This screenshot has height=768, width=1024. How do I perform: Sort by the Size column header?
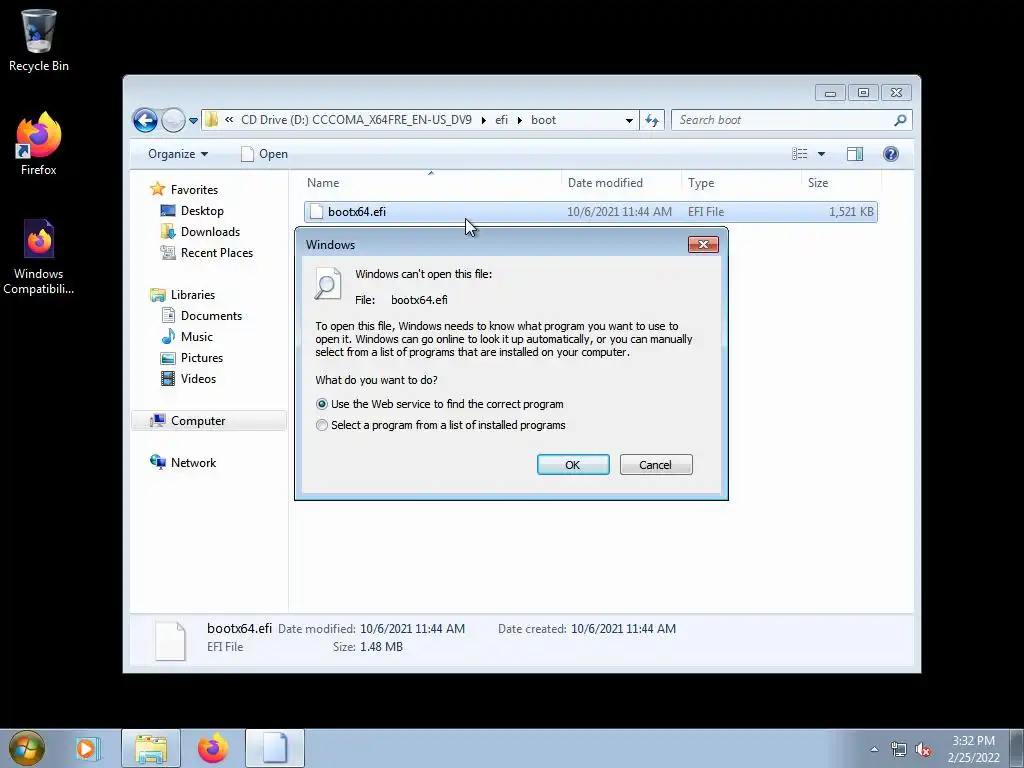pyautogui.click(x=841, y=184)
